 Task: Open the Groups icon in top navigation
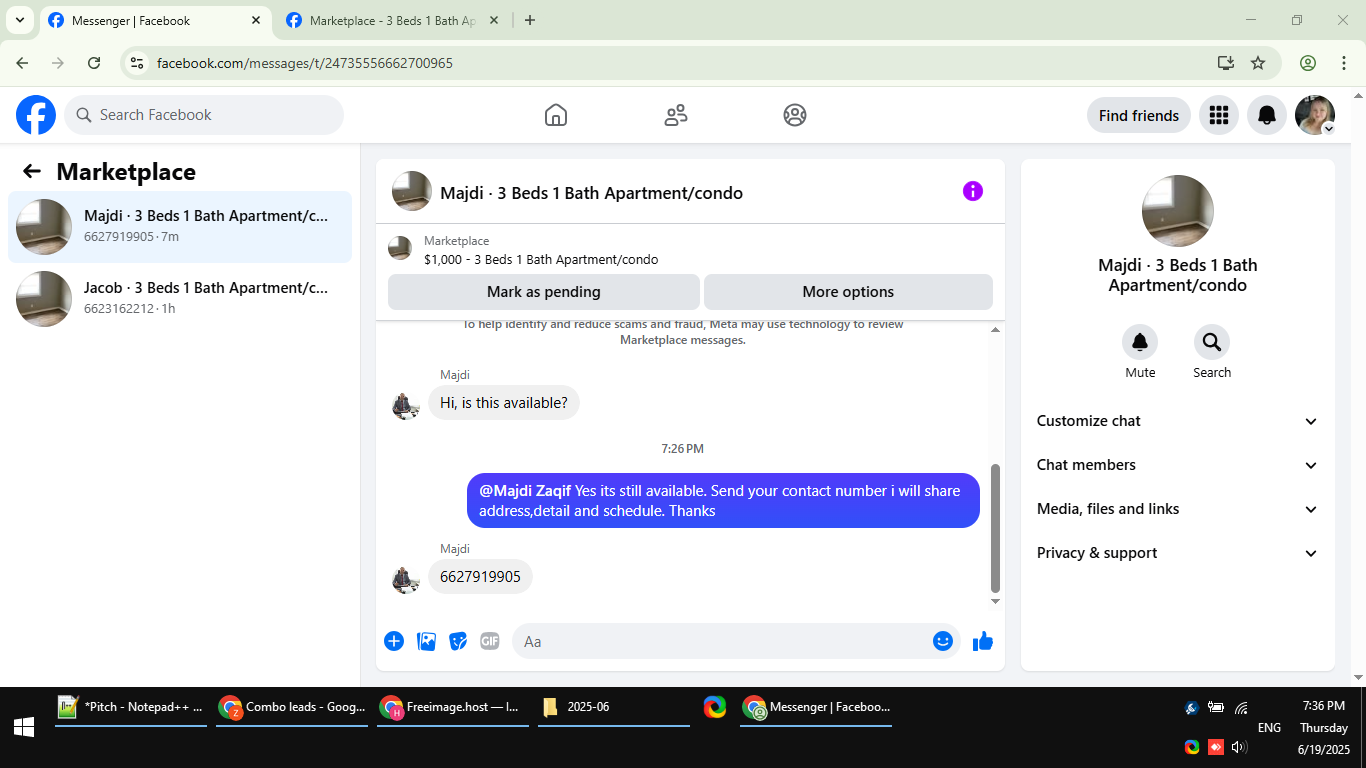[795, 115]
